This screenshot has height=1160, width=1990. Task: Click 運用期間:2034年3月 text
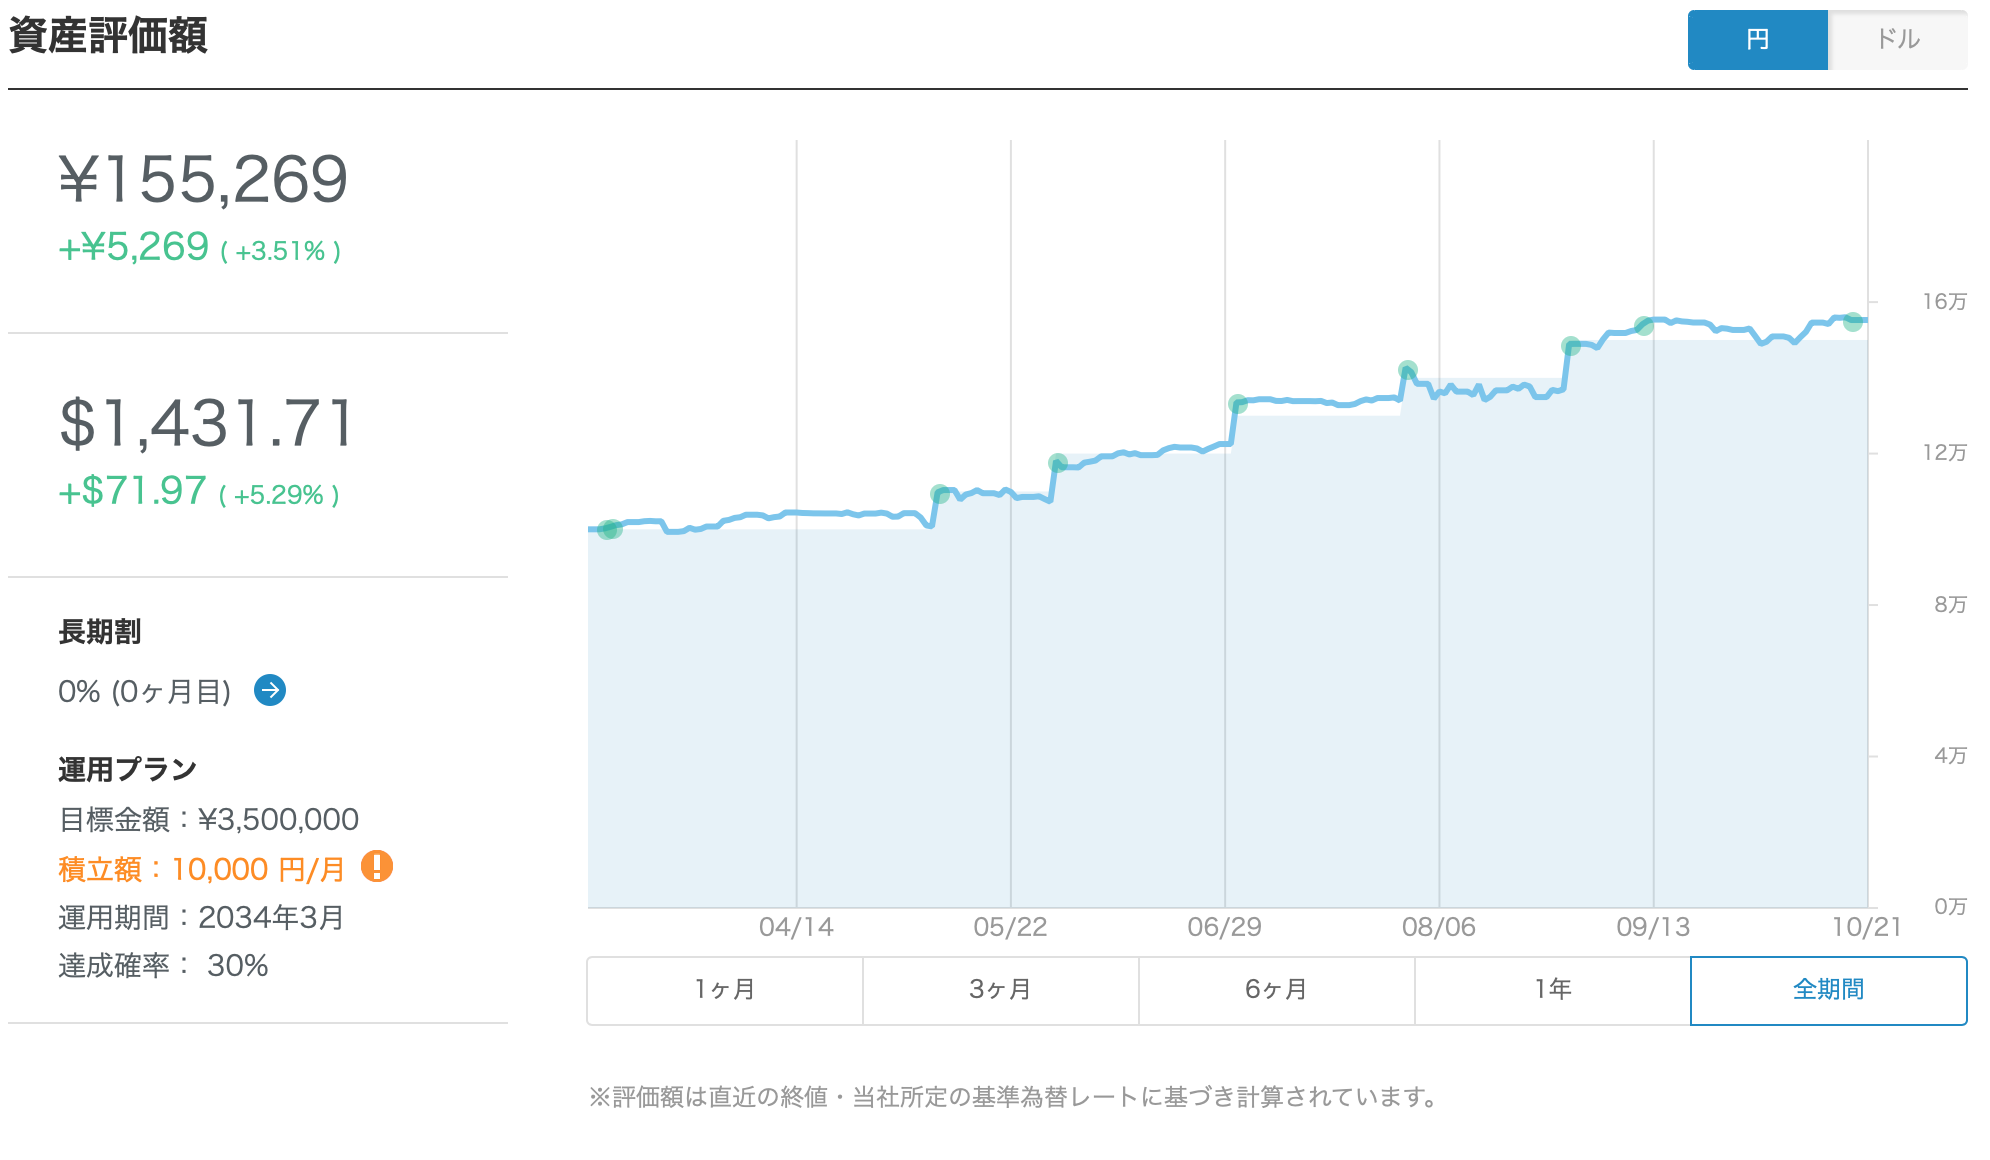pyautogui.click(x=201, y=917)
